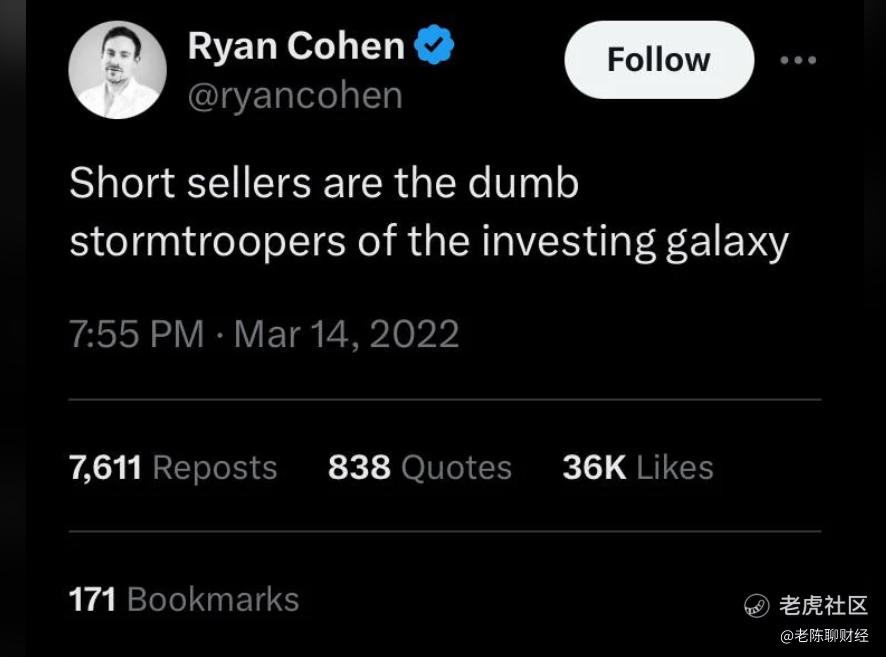Click the 7:55 PM timestamp

tap(136, 333)
